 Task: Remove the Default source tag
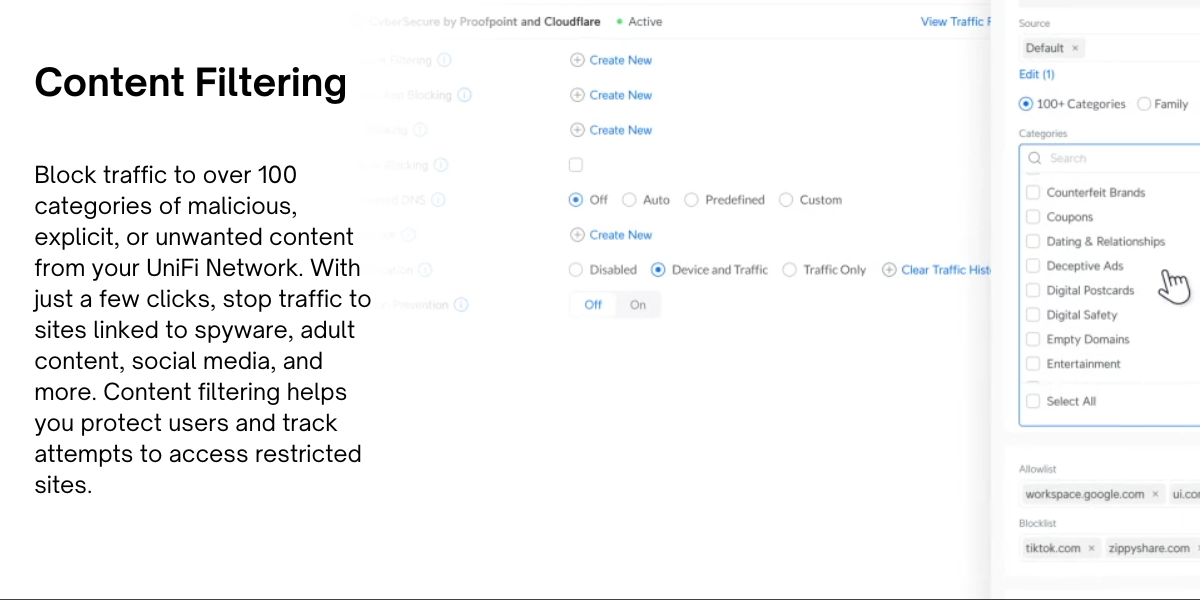[1075, 48]
